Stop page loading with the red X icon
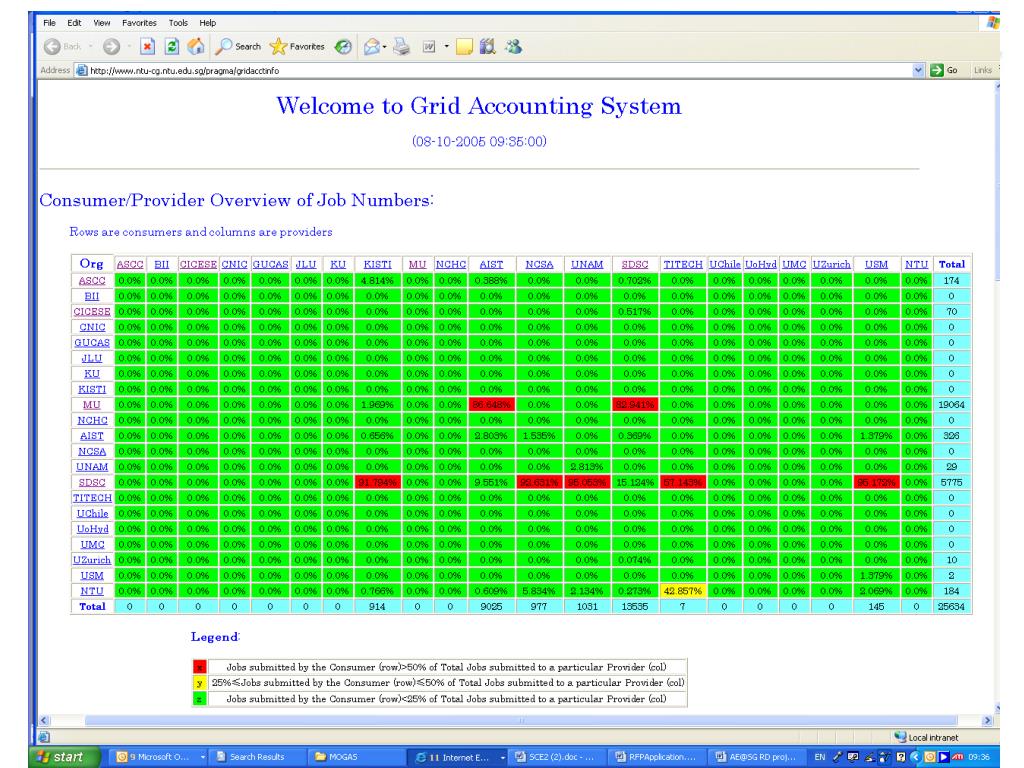 coord(148,46)
